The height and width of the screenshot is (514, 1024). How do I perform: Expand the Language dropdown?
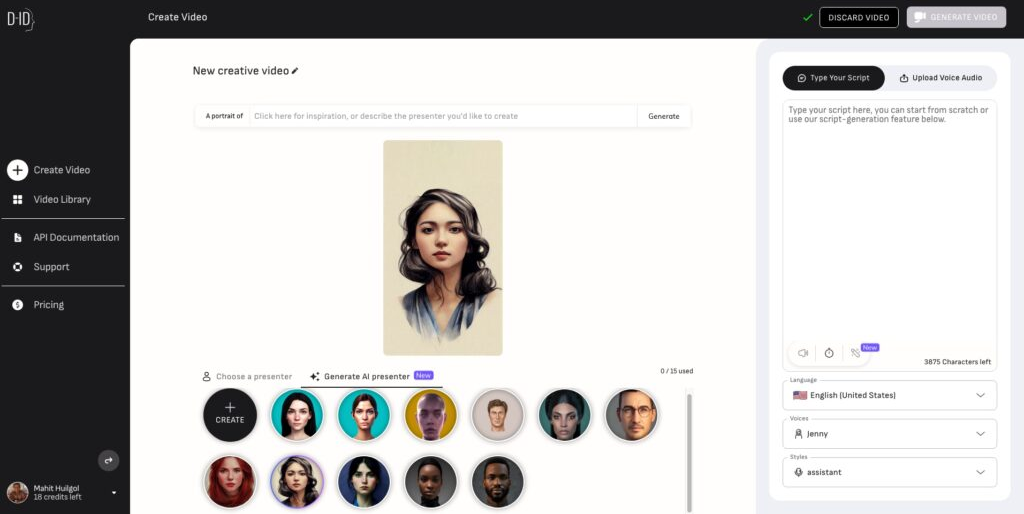889,395
